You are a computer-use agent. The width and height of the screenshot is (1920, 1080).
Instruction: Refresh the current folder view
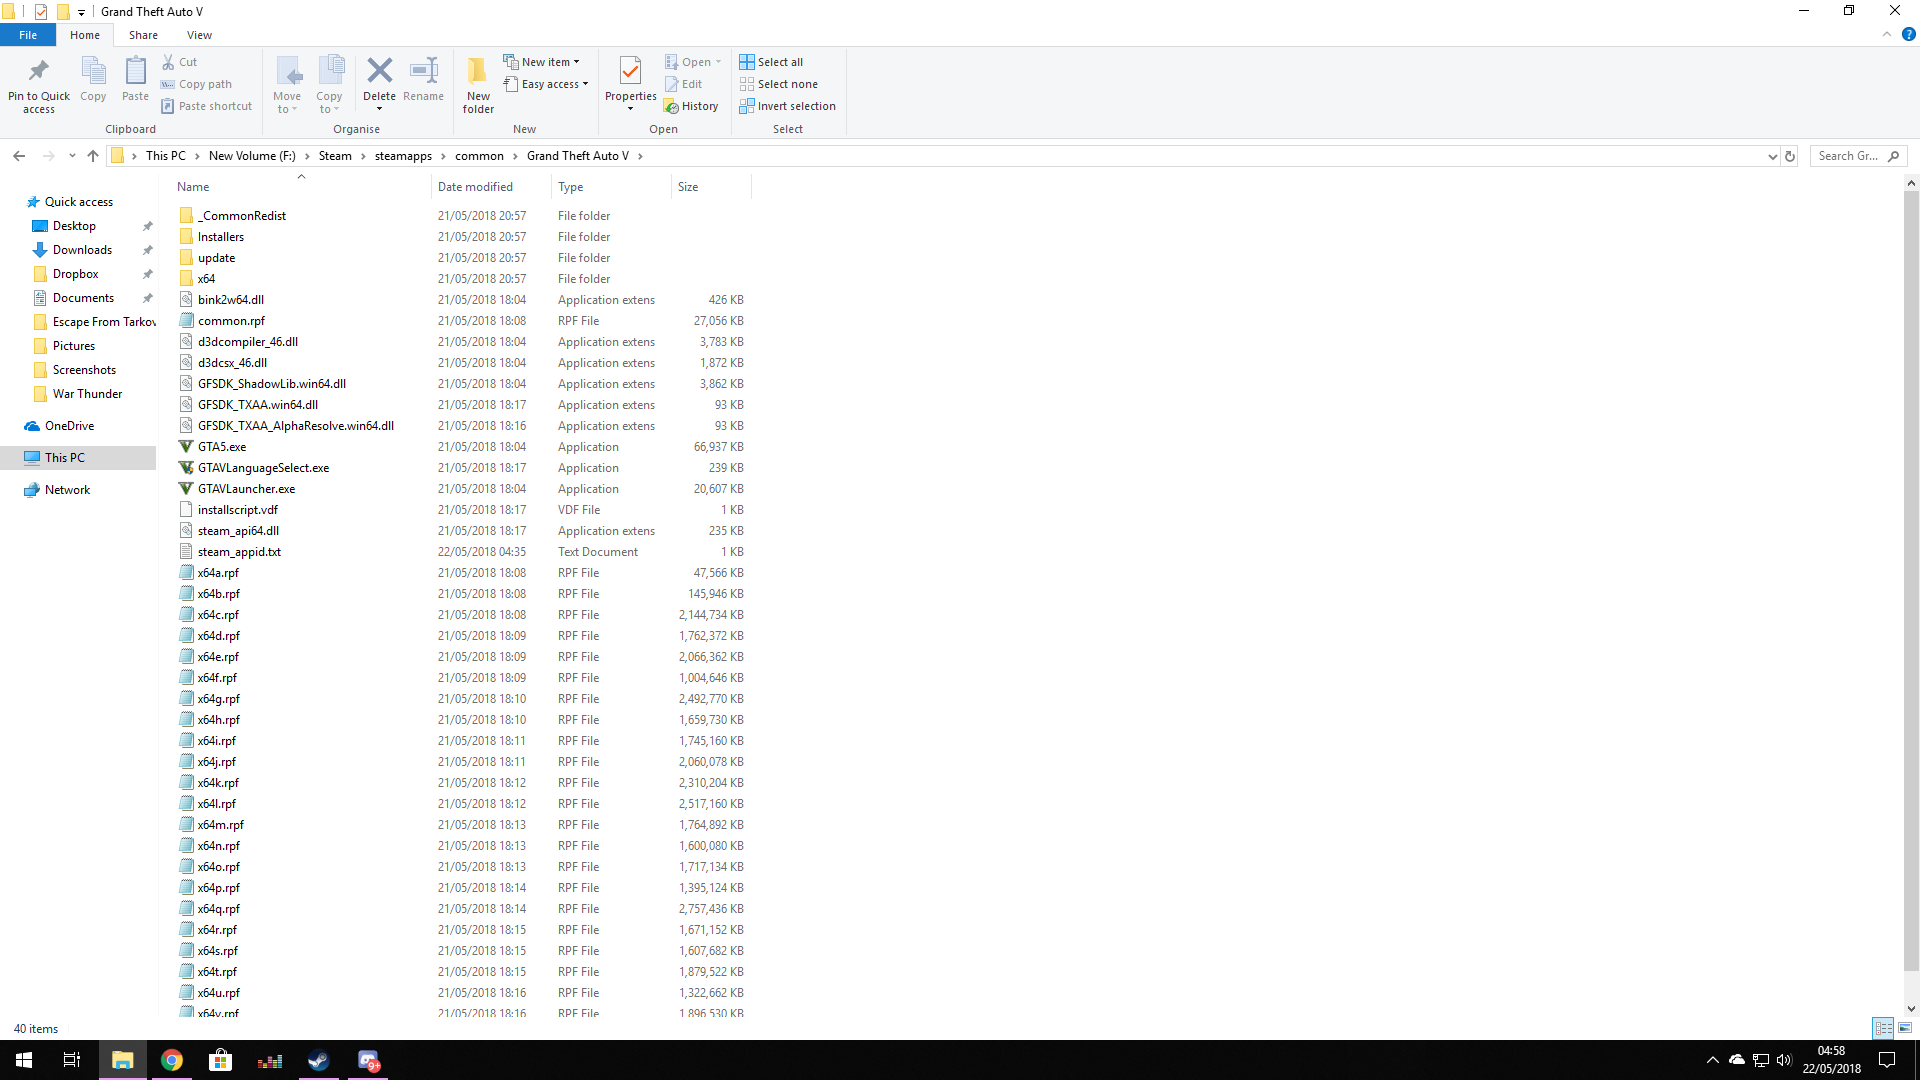[1790, 156]
